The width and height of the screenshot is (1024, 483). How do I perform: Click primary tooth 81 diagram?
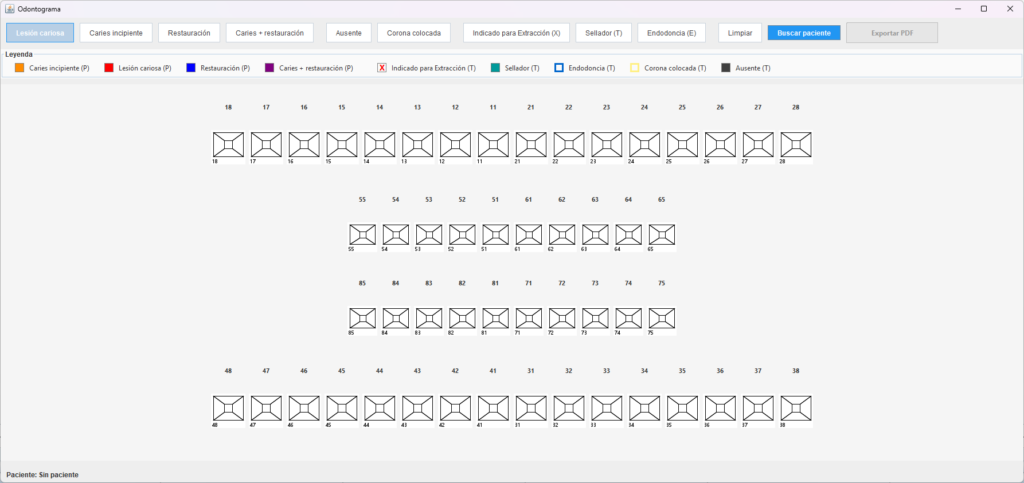tap(496, 319)
